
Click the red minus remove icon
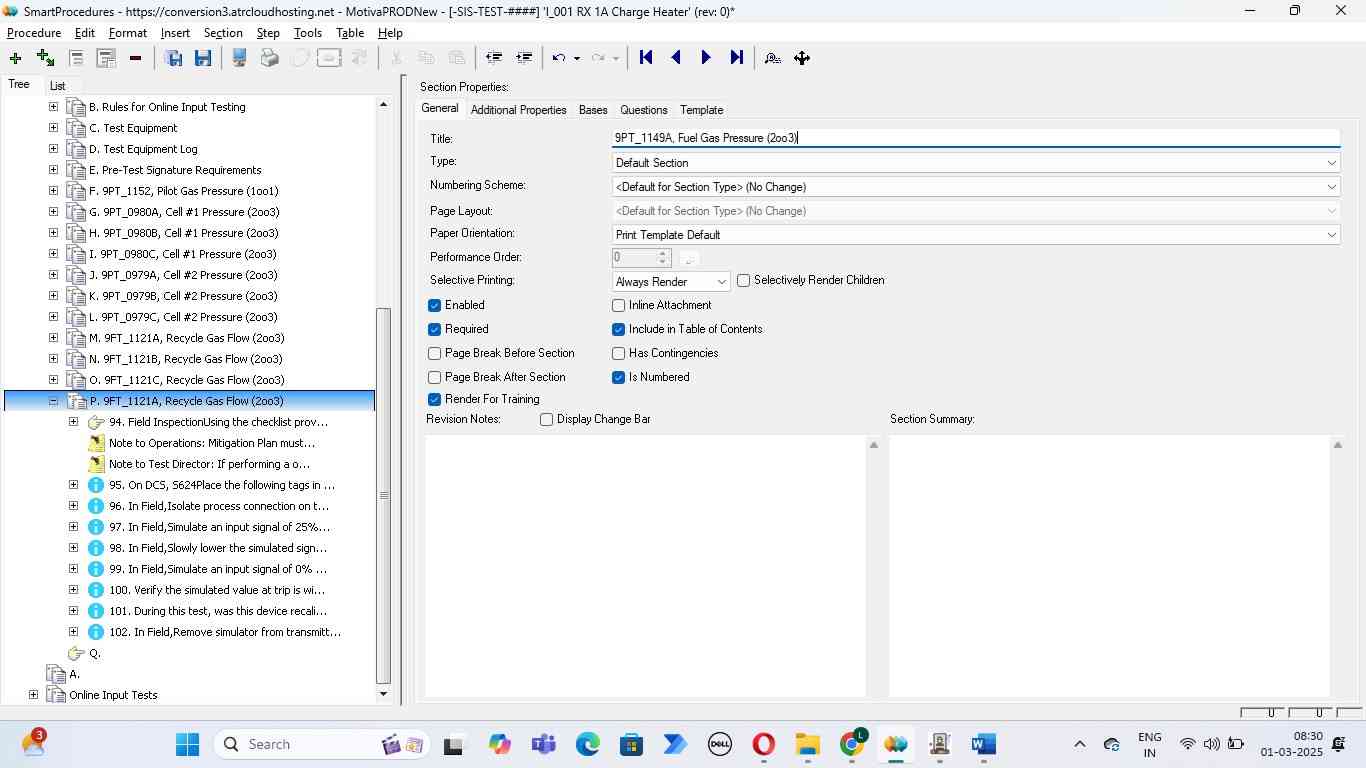[135, 58]
